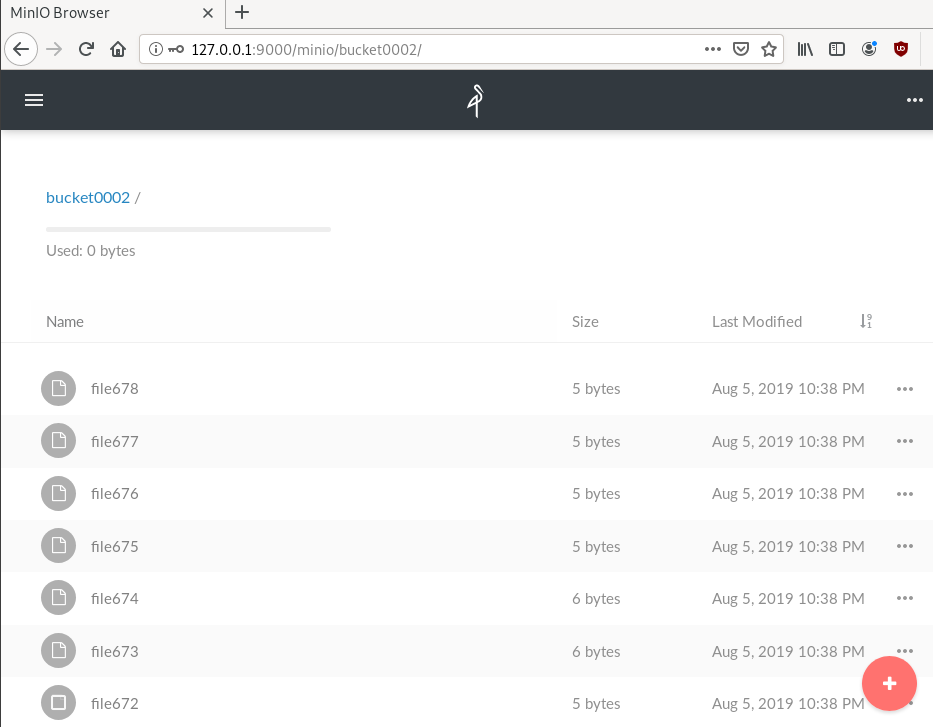Toggle the sort order icon beside Last Modified
Screen dimensions: 933x727
point(865,321)
